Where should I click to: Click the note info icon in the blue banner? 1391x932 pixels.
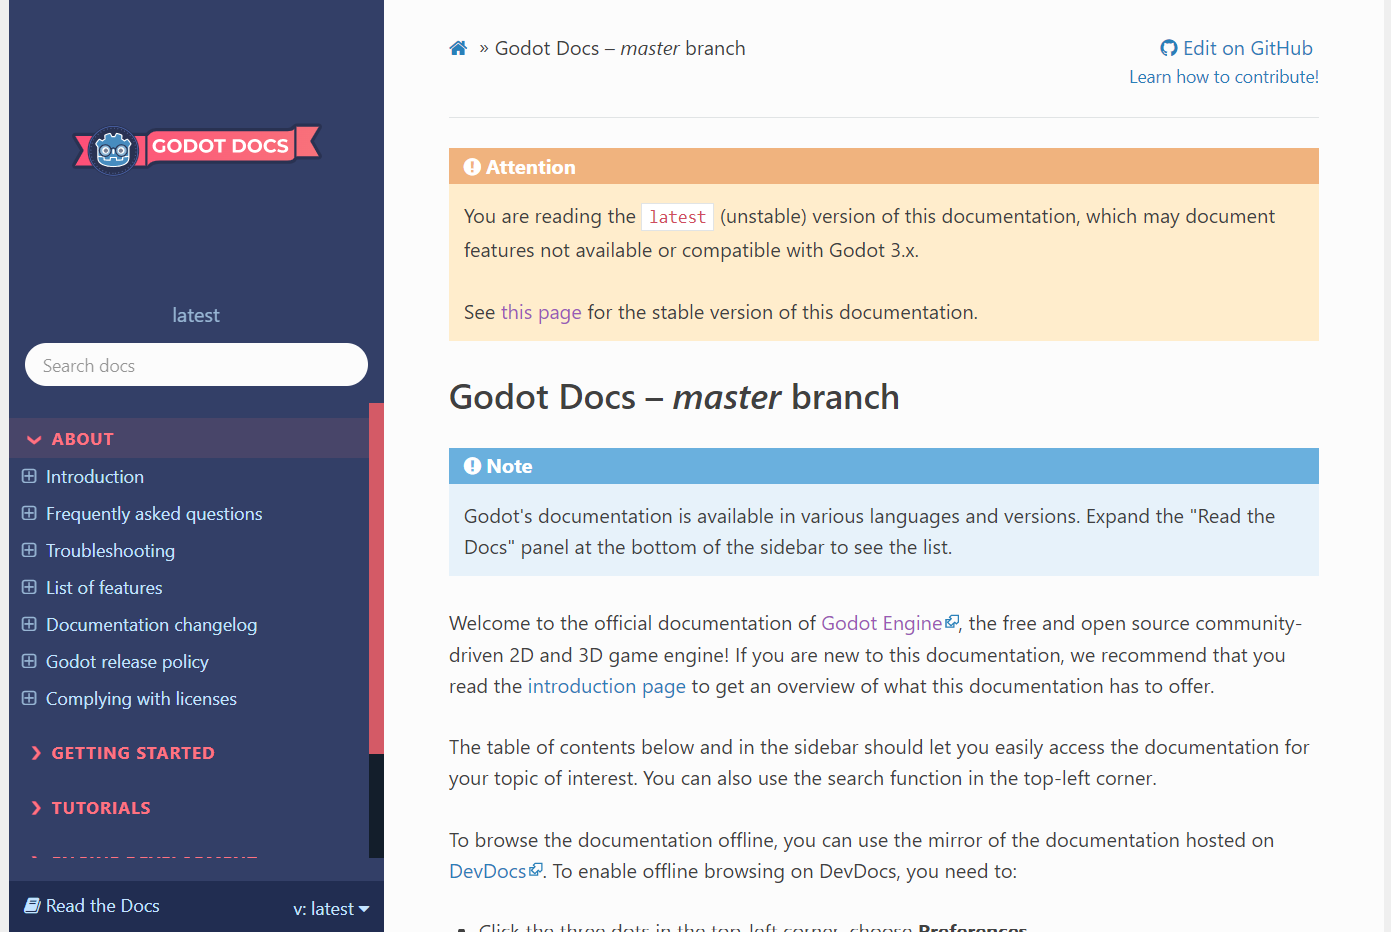point(472,465)
